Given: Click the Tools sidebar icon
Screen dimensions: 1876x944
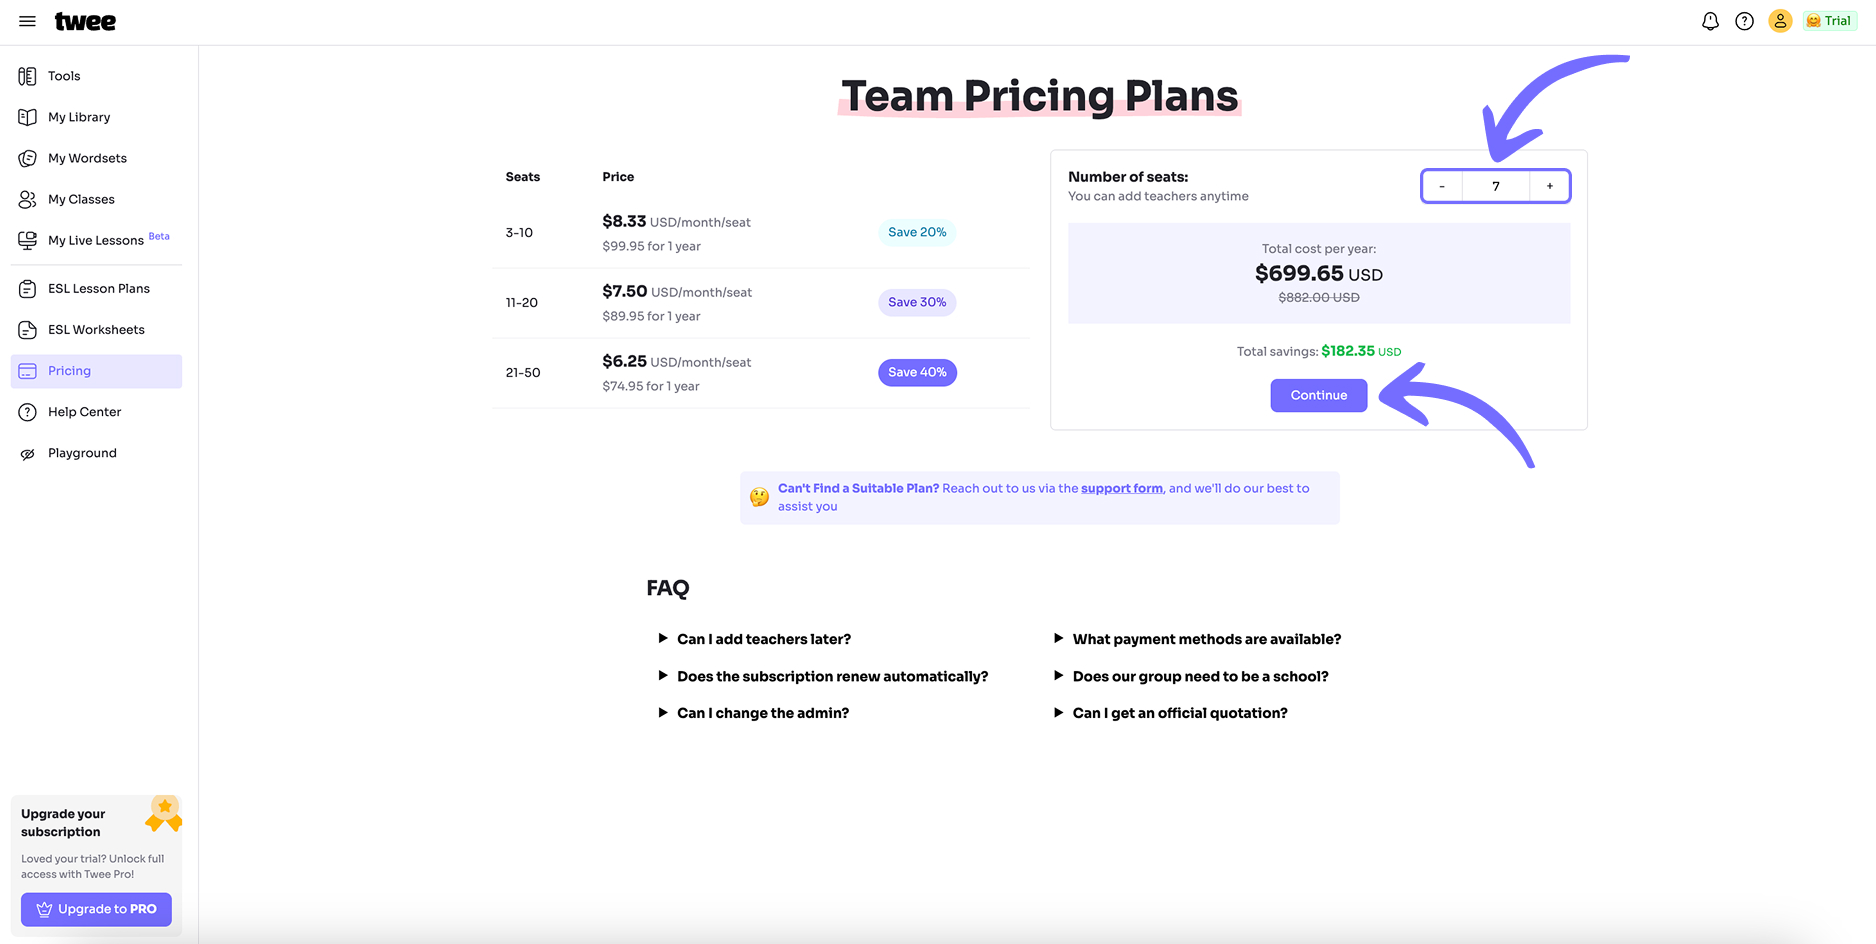Looking at the screenshot, I should point(28,76).
